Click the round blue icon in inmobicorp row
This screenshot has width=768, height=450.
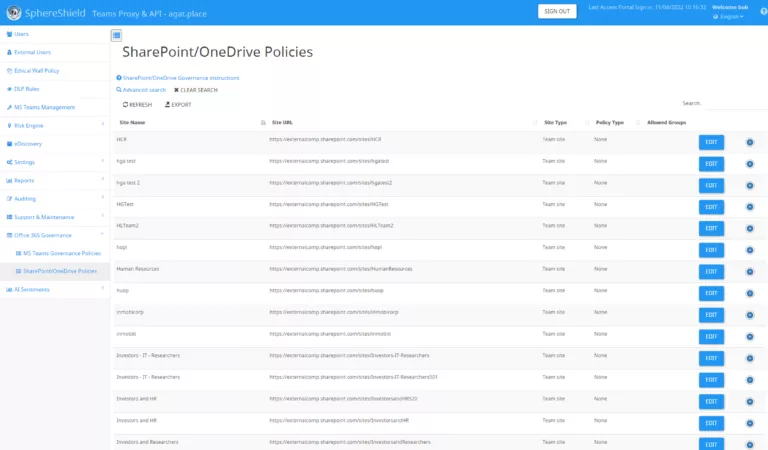coord(750,315)
